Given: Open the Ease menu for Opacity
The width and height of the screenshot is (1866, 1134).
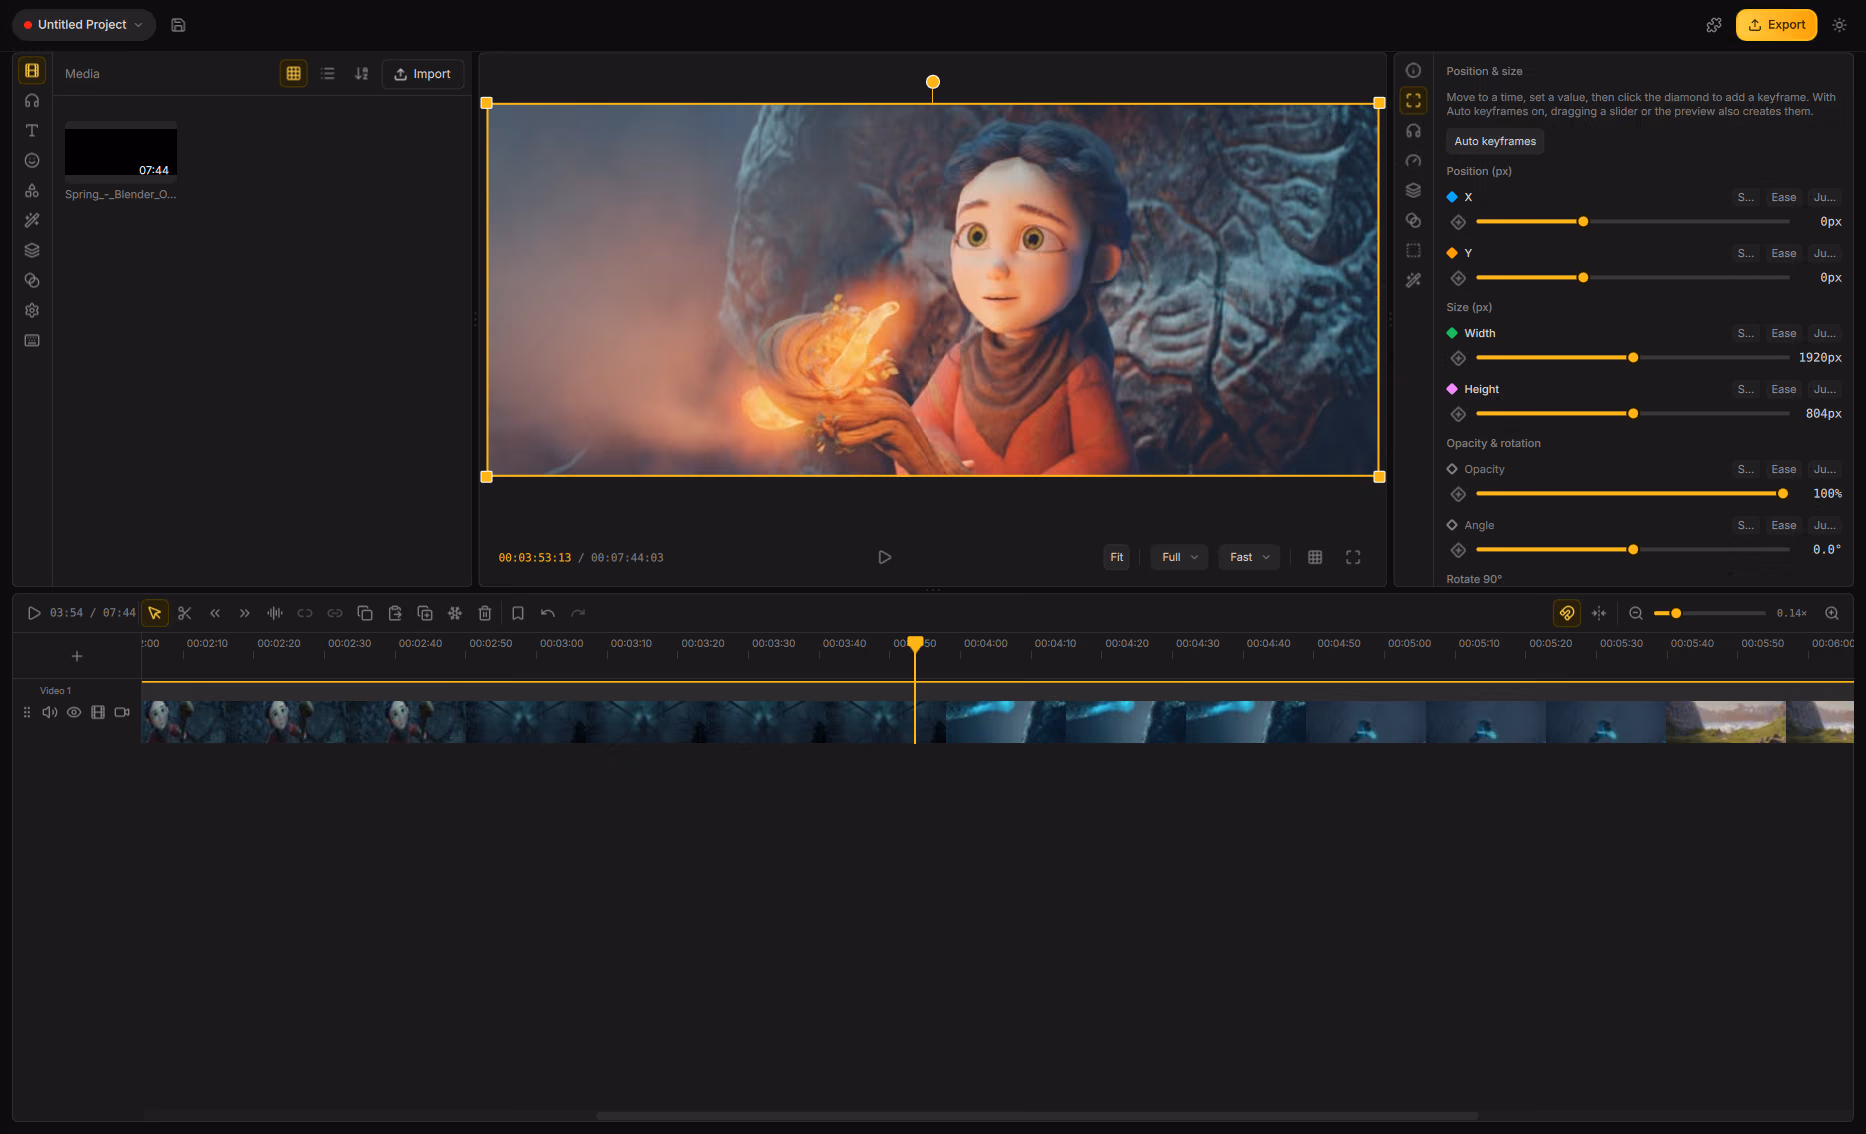Looking at the screenshot, I should coord(1783,470).
